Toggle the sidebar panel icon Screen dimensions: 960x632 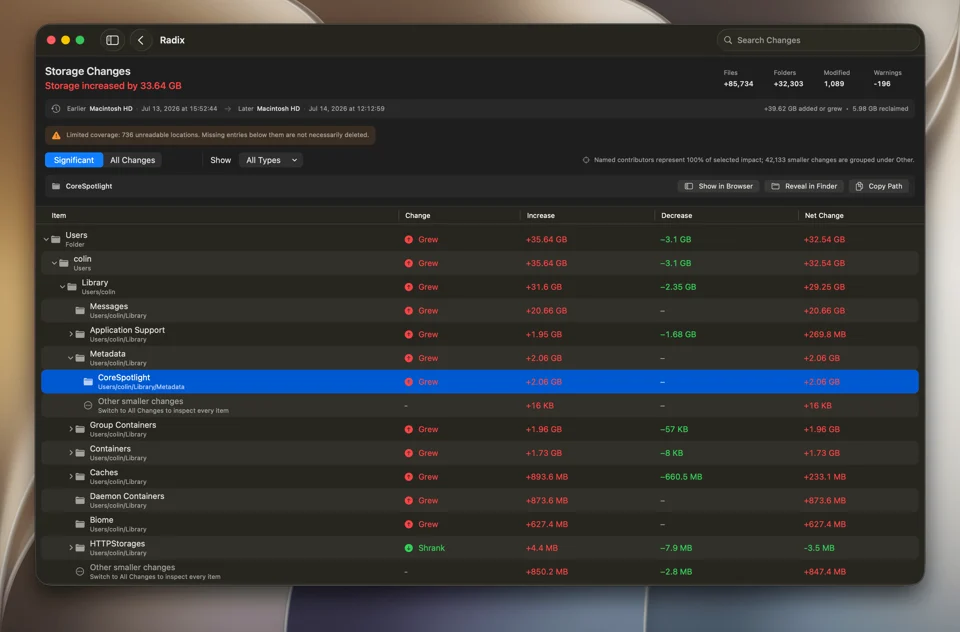tap(112, 40)
